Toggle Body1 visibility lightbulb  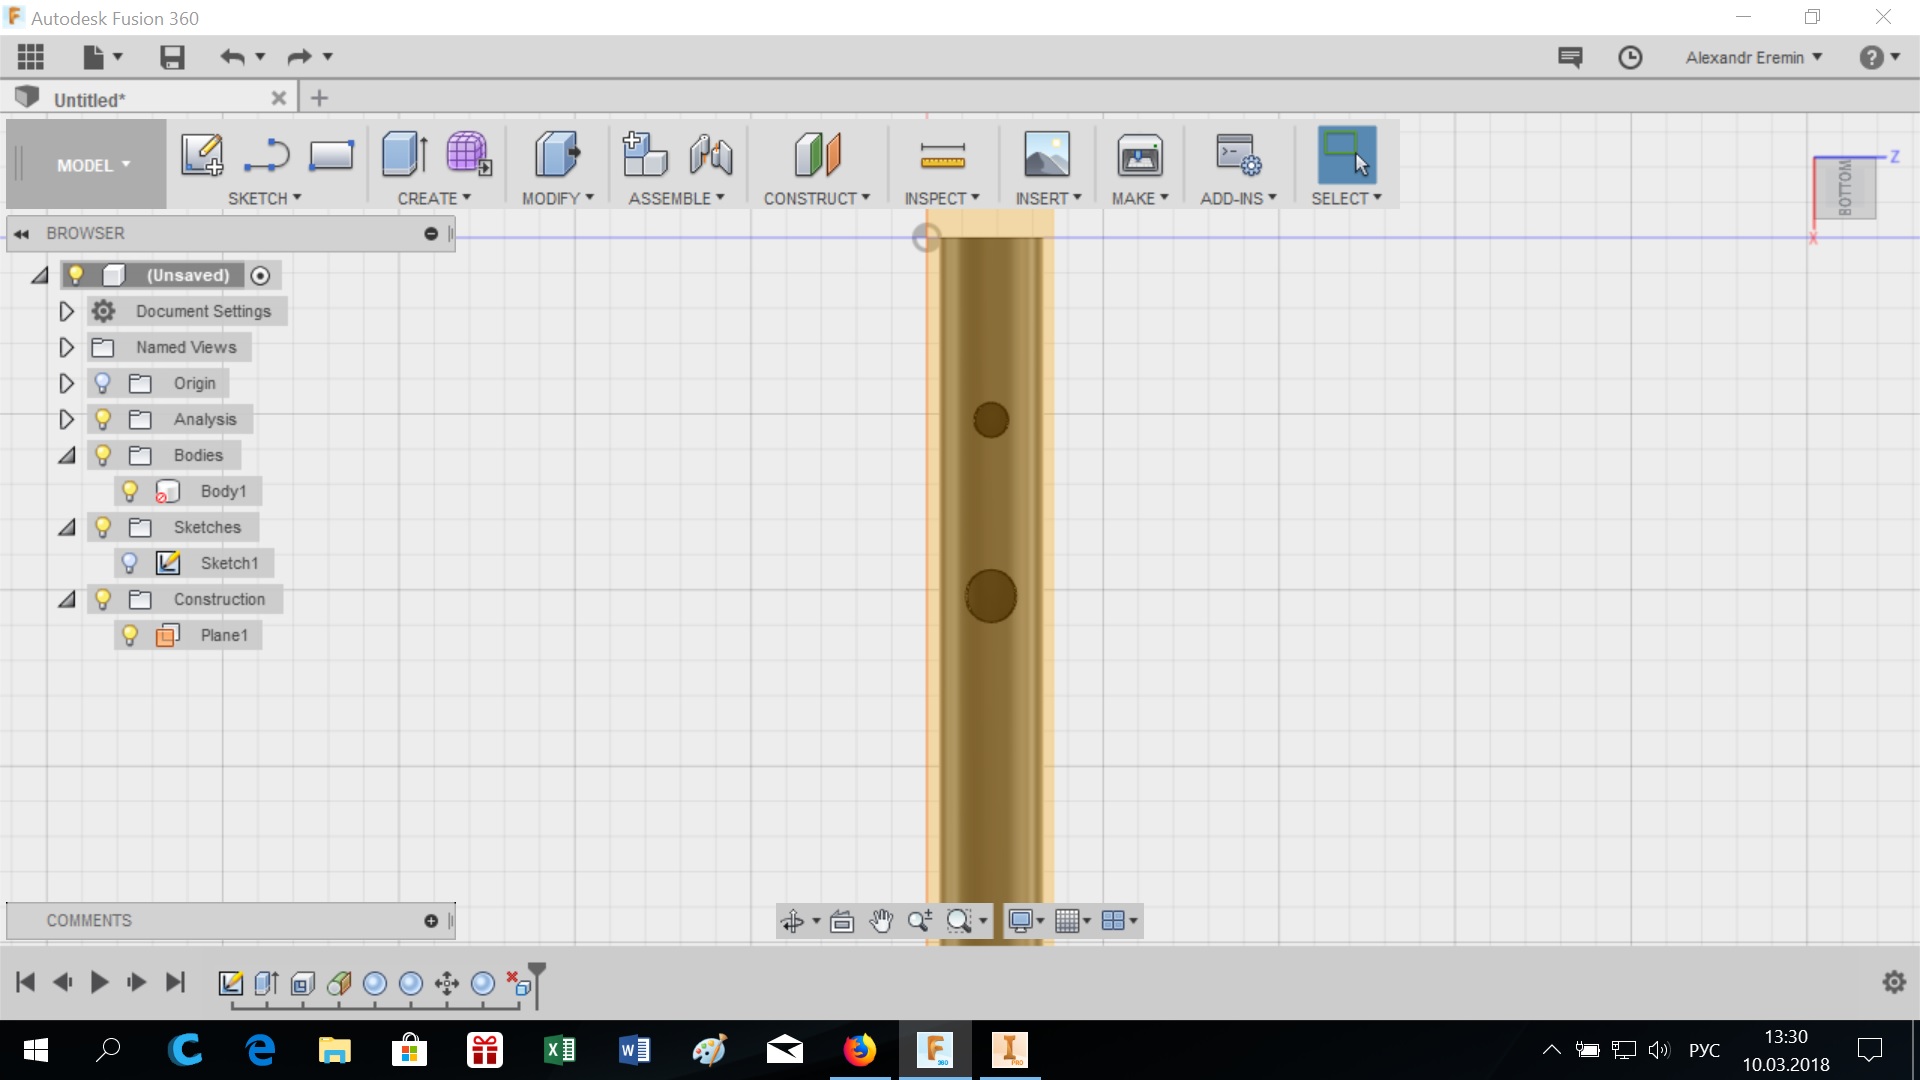coord(130,491)
